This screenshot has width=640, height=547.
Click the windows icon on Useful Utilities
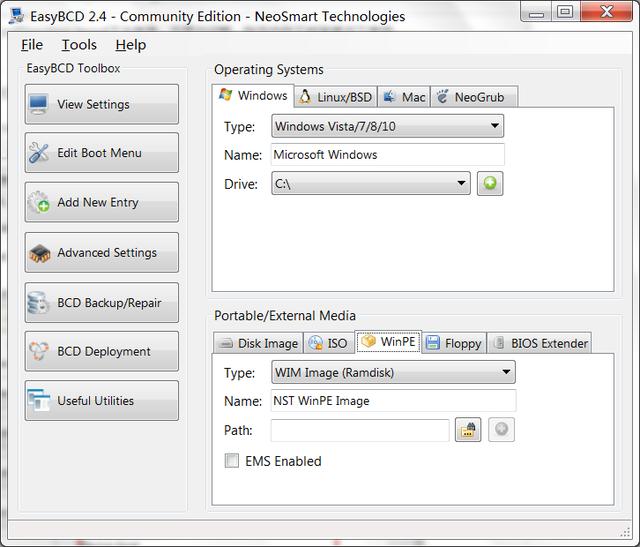click(39, 400)
